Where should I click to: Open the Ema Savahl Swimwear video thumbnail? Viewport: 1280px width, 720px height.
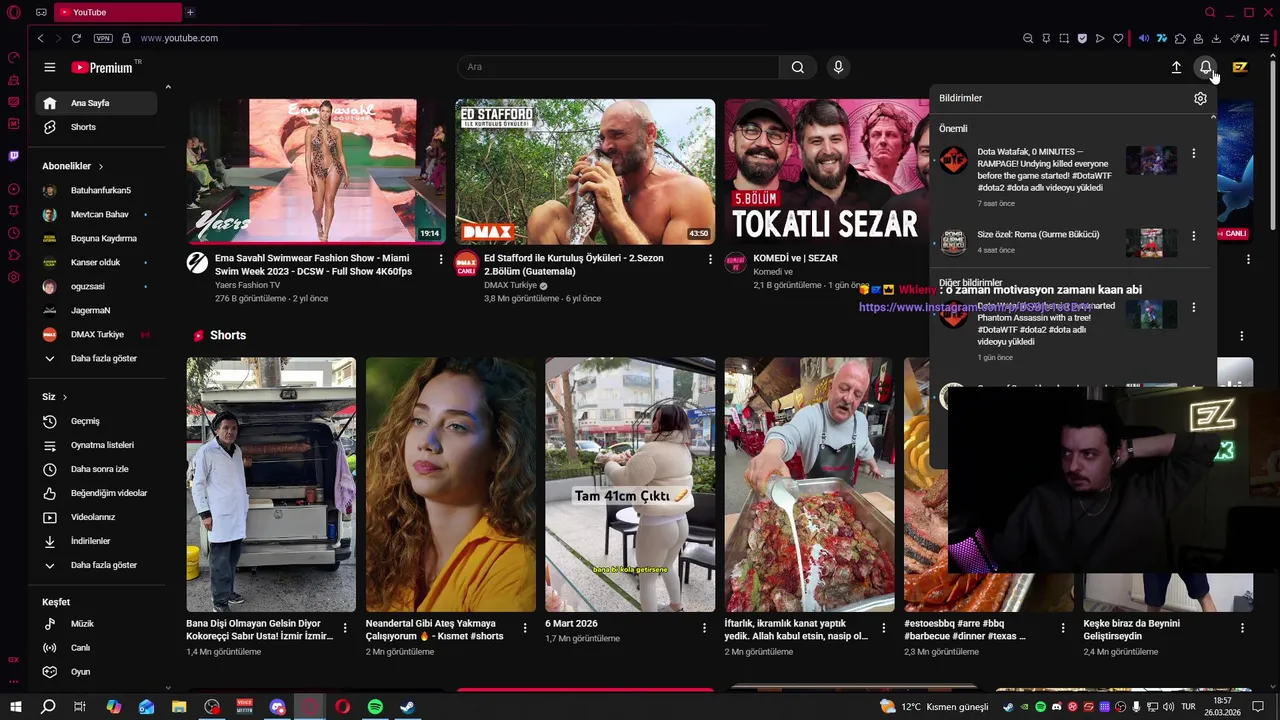point(316,171)
